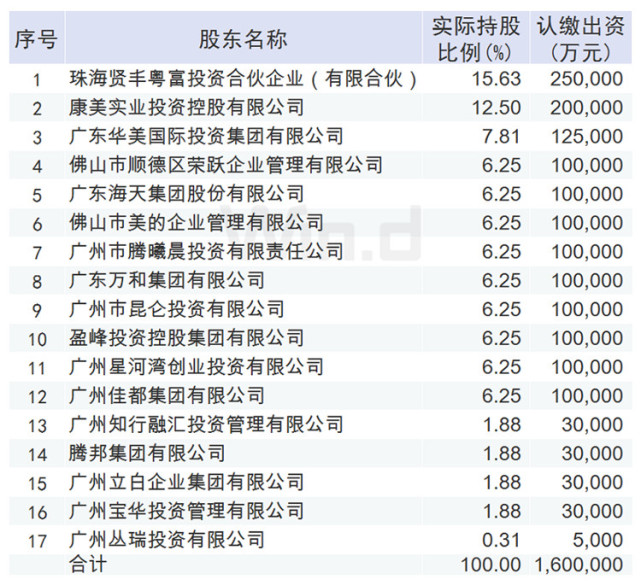Click the 100.00 total percentage
This screenshot has height=585, width=641.
491,565
